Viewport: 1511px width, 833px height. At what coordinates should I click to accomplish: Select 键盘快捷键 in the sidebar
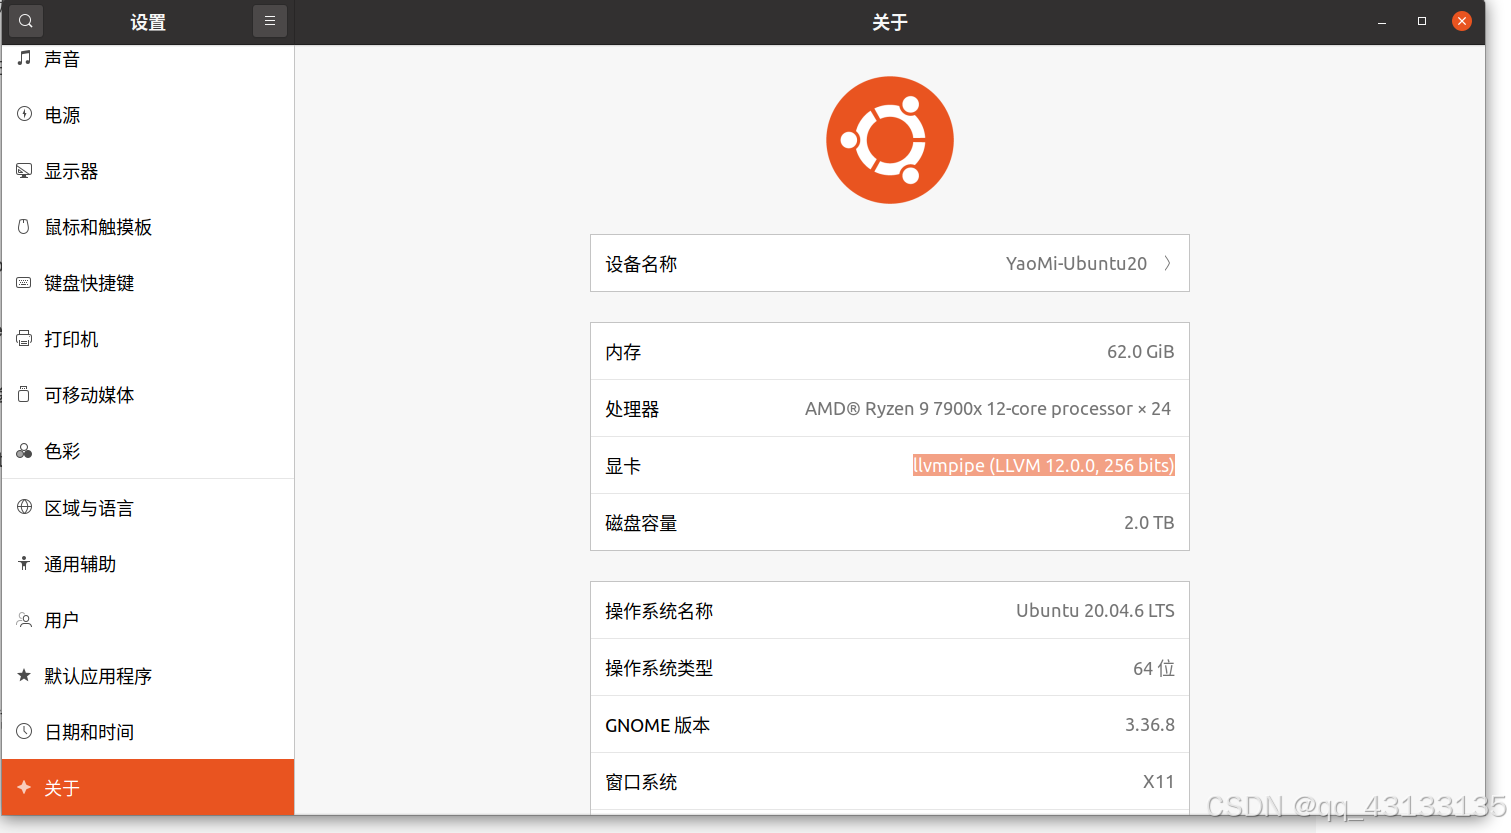point(148,283)
